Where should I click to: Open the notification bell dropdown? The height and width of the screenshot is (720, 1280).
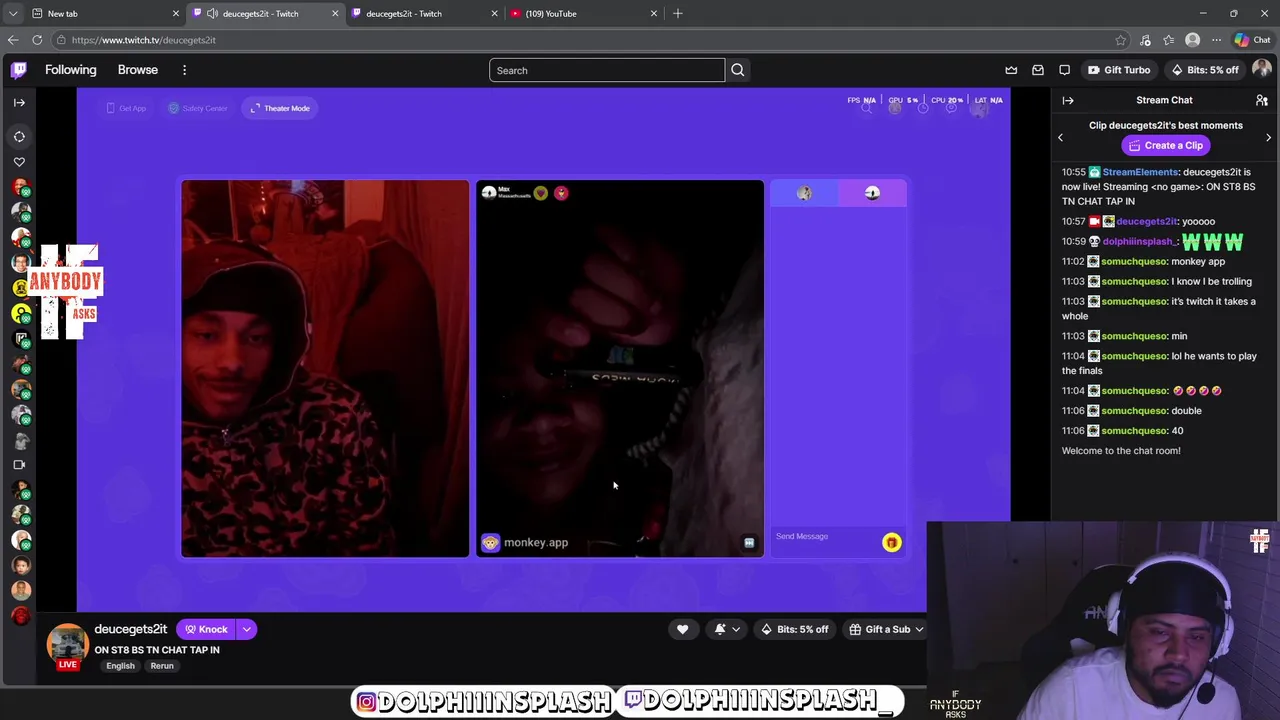(x=727, y=629)
